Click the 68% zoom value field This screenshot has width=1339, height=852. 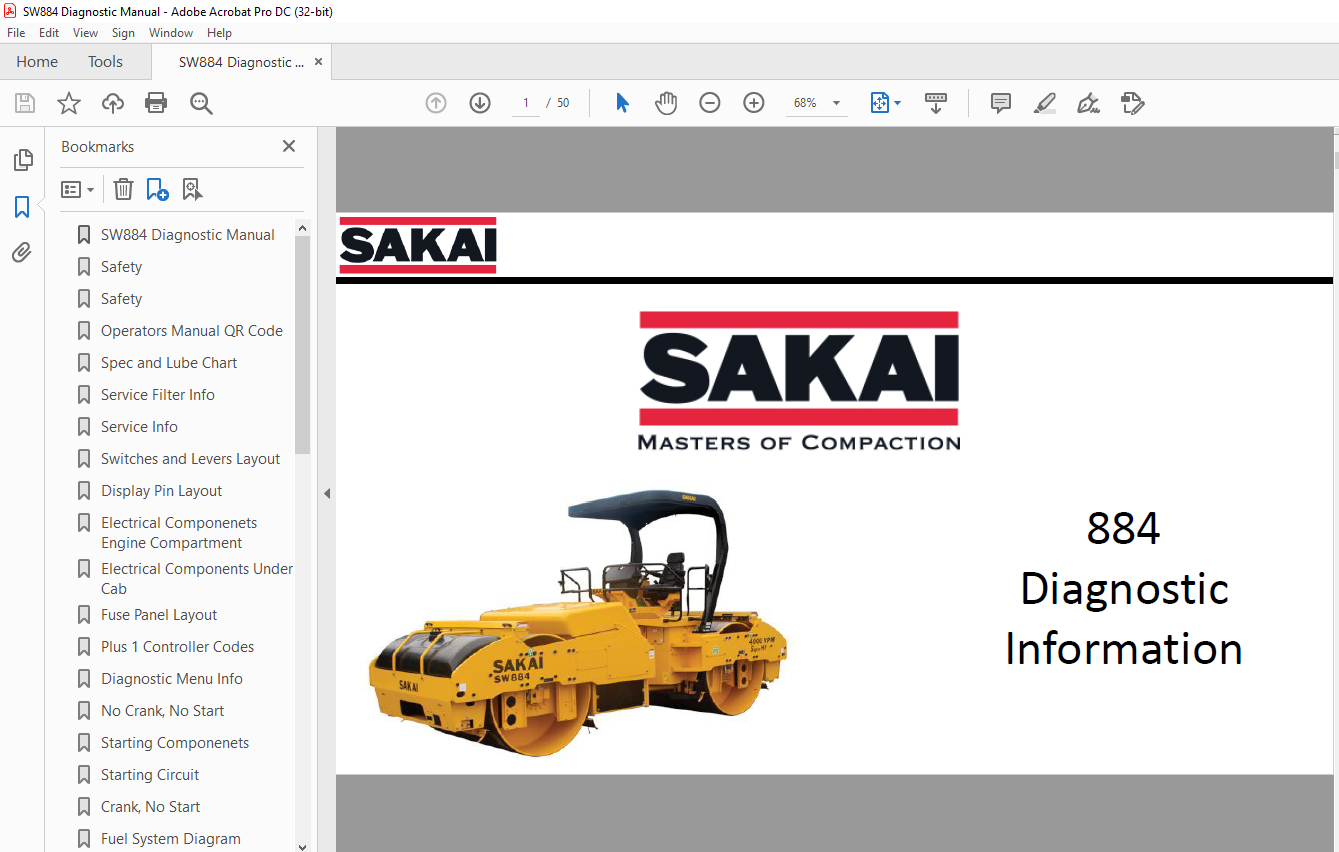point(806,103)
